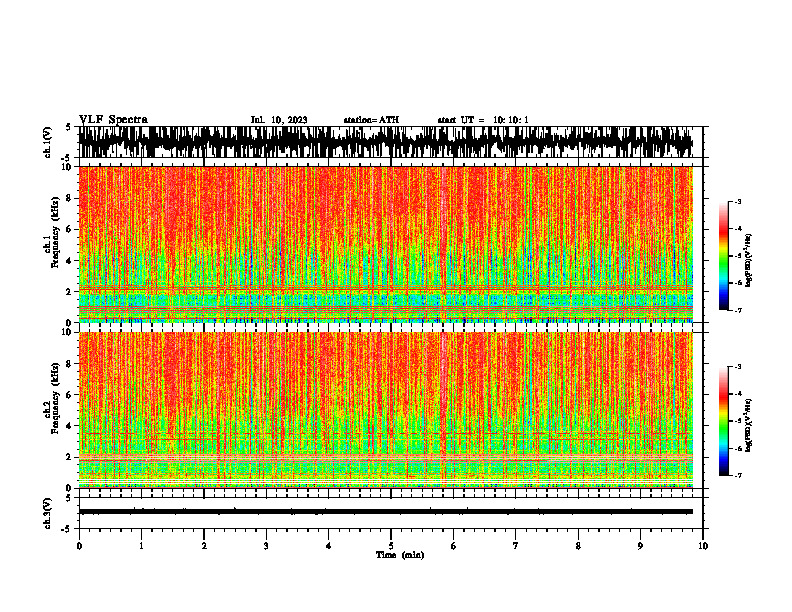
Task: Click the ch.2 spectrogram color scale bar
Action: (x=723, y=421)
